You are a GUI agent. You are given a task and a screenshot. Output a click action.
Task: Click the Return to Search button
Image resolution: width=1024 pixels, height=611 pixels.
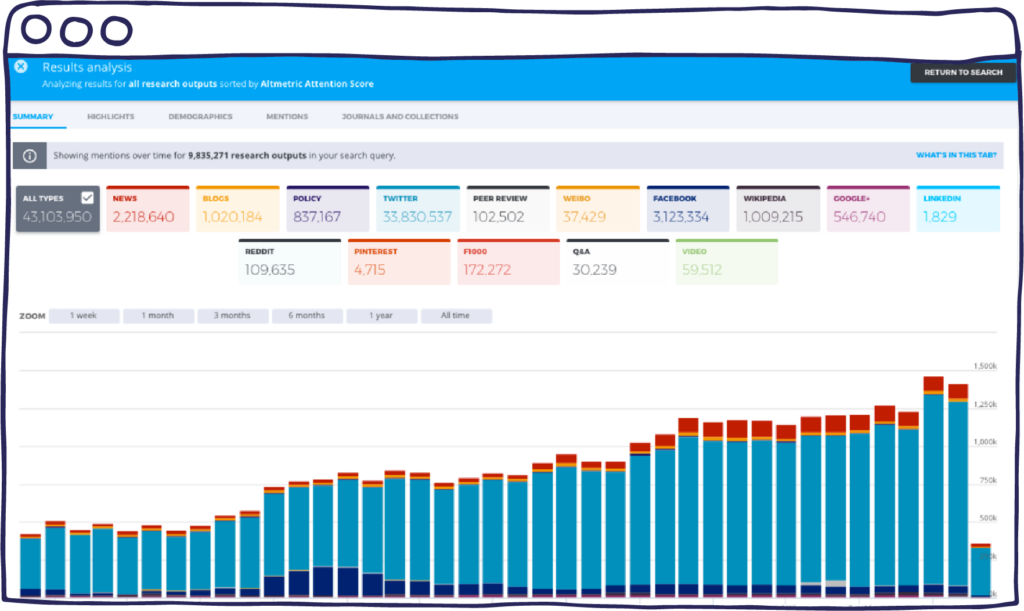point(963,72)
